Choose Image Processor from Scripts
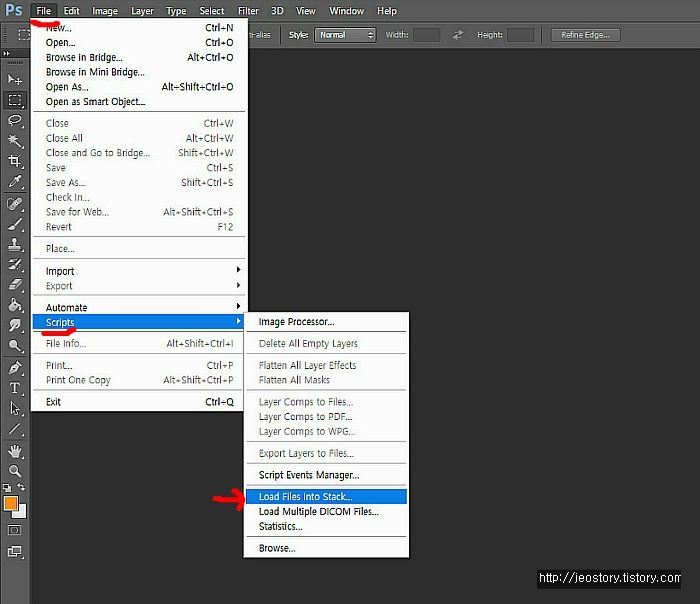This screenshot has width=700, height=604. pyautogui.click(x=326, y=321)
